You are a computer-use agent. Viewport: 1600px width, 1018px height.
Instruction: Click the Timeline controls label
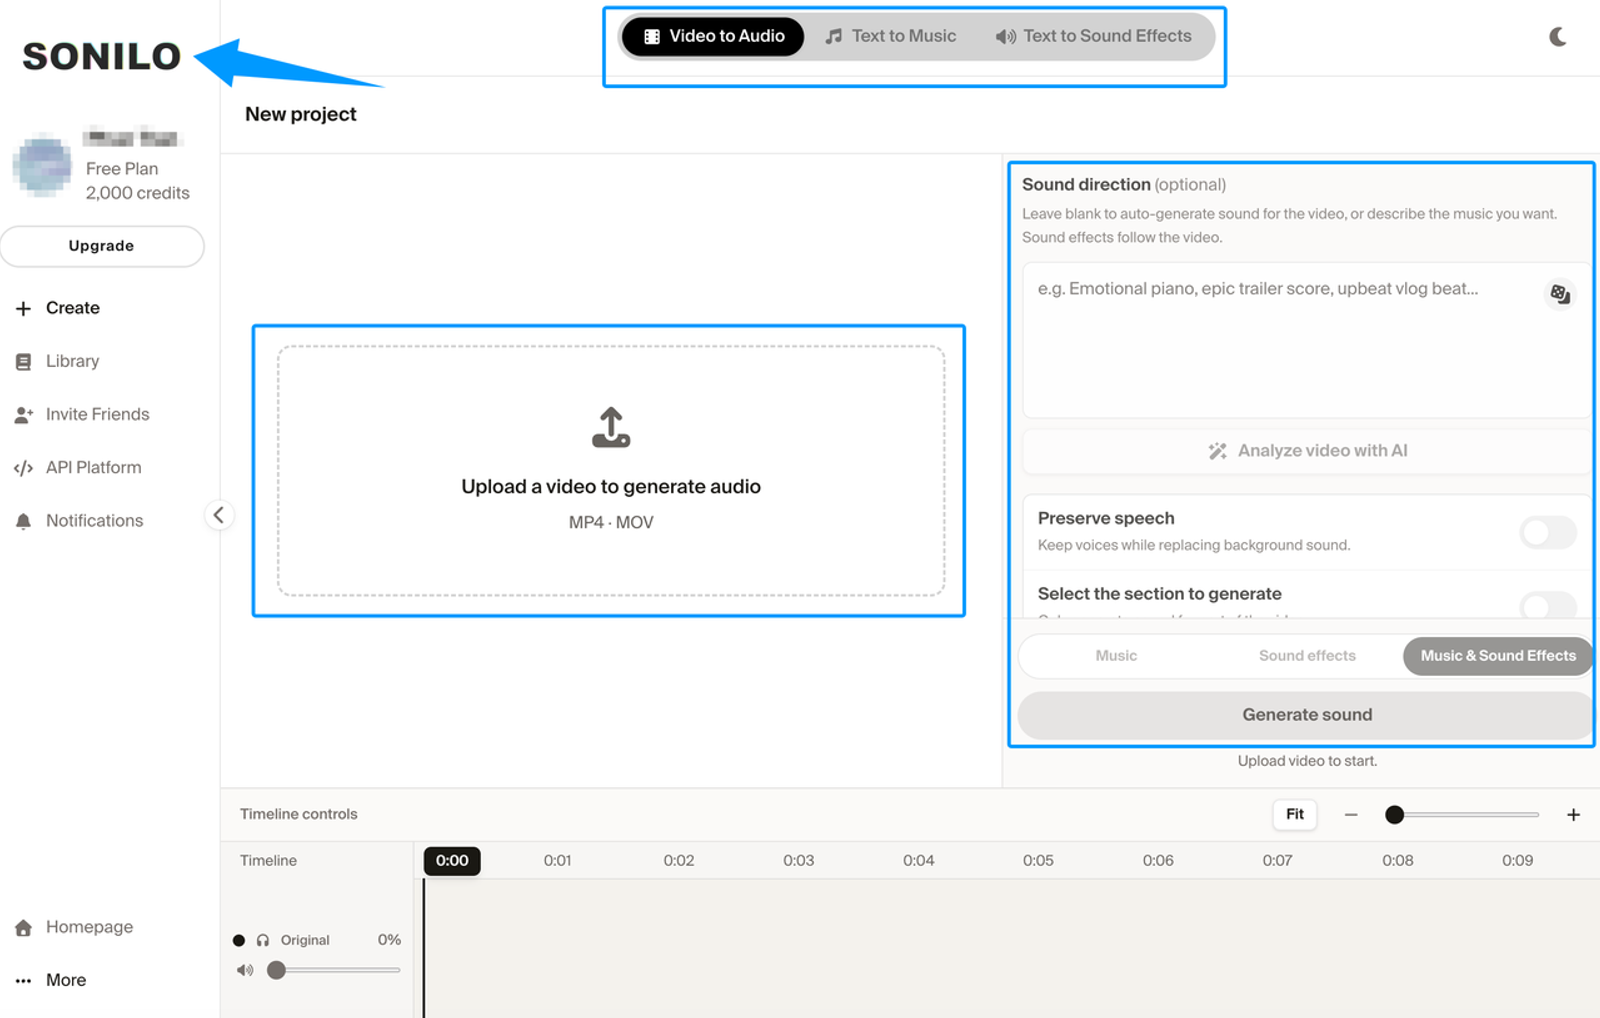coord(298,814)
